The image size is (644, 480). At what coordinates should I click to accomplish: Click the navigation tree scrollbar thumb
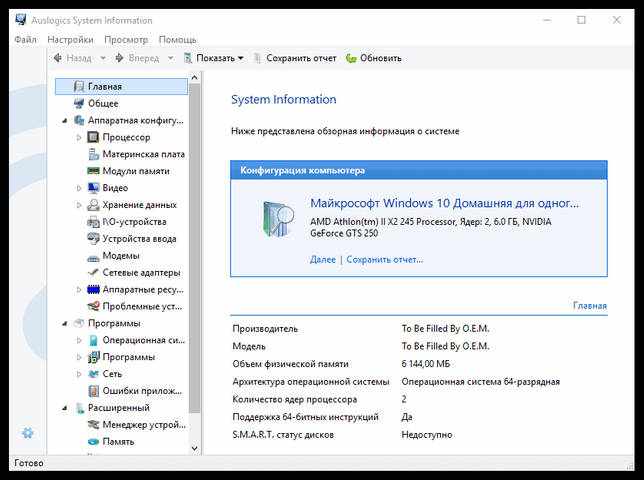[x=195, y=248]
